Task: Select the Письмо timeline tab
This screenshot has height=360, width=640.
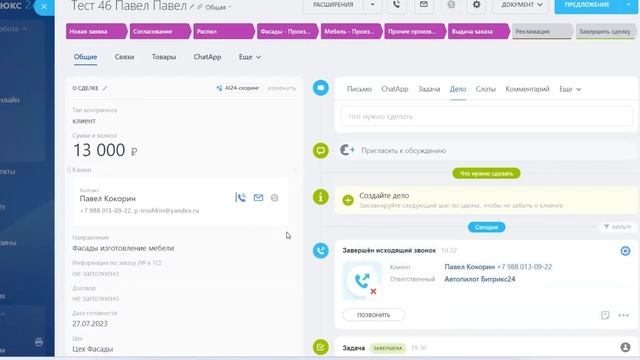Action: 359,89
